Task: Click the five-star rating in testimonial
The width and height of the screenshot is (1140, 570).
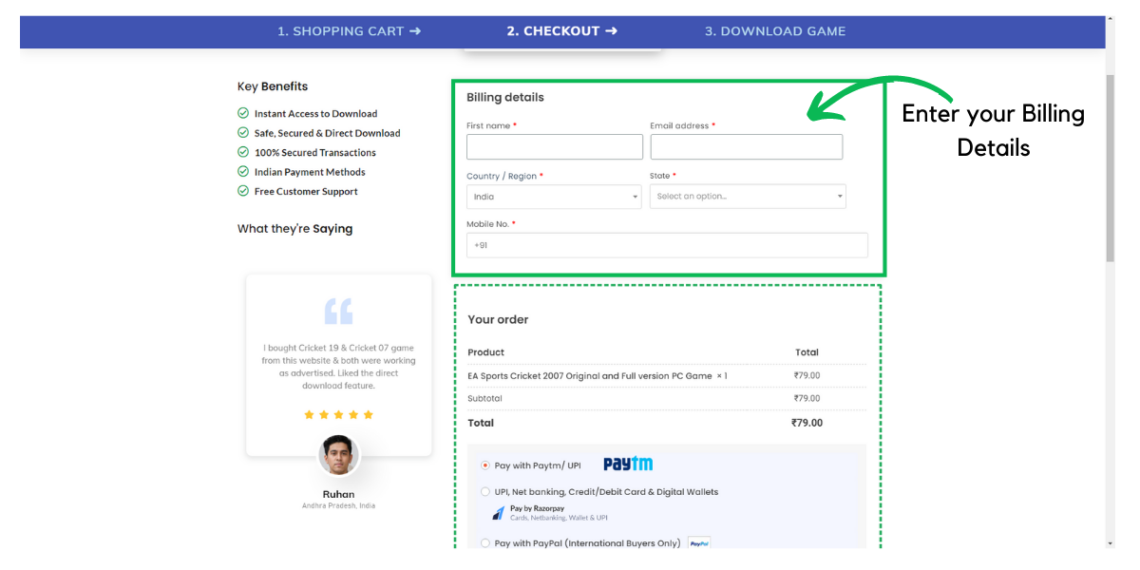Action: (x=338, y=414)
